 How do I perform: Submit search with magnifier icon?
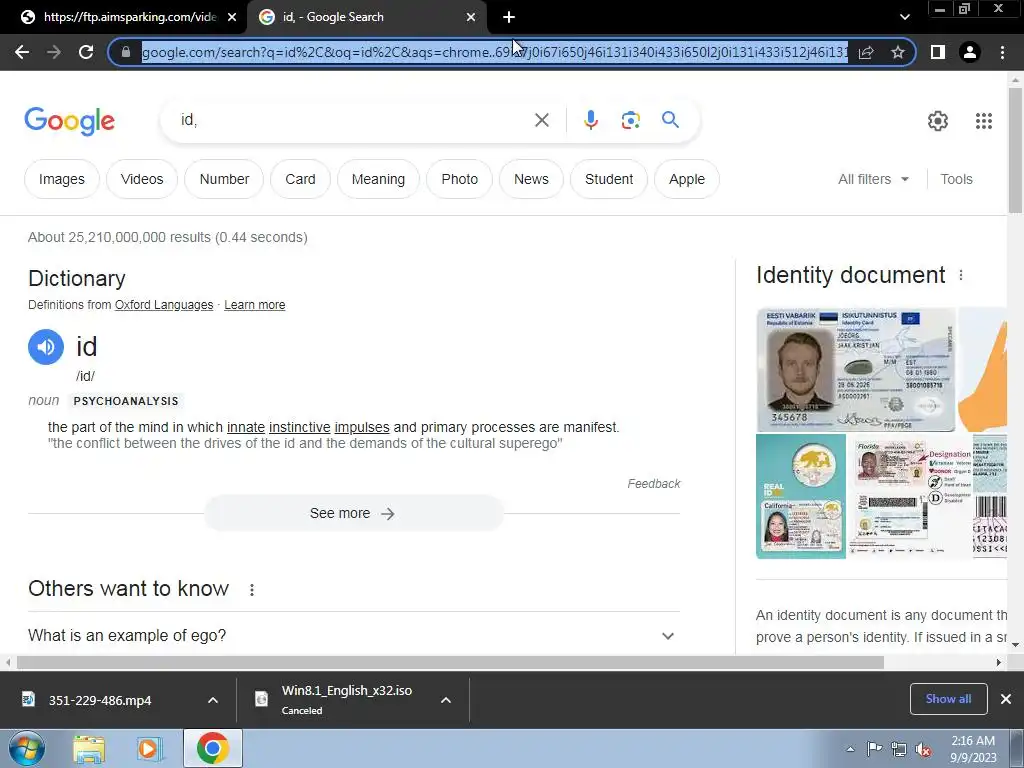pos(670,120)
